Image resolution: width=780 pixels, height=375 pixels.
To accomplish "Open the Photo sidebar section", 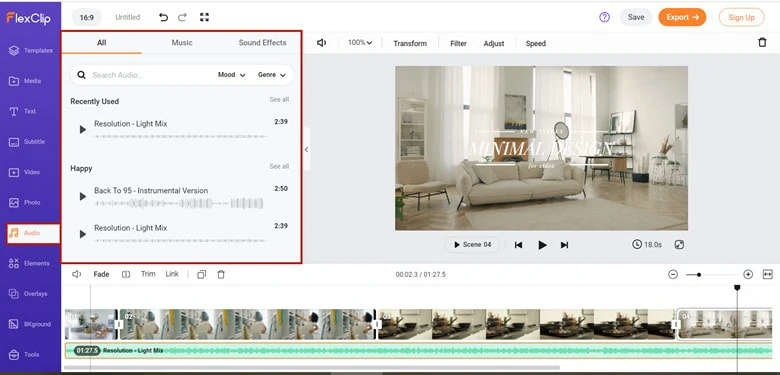I will [25, 202].
